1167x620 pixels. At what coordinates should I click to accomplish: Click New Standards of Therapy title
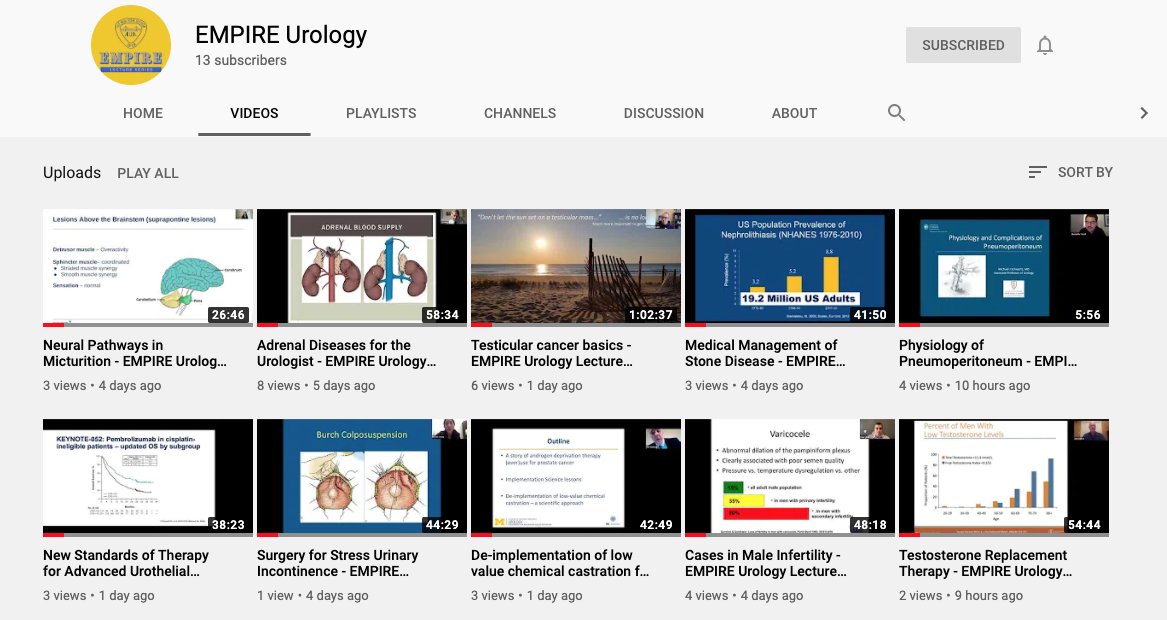tap(126, 563)
